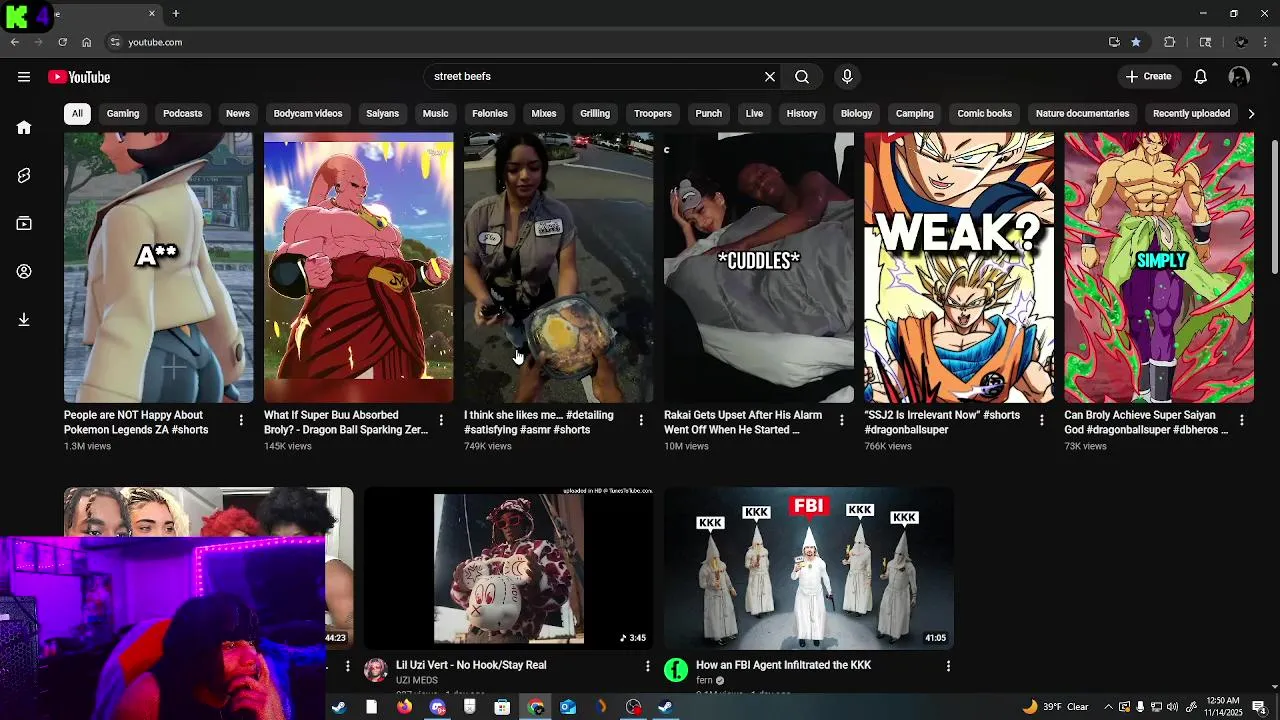
Task: Show more filter chips with right arrow
Action: pyautogui.click(x=1251, y=113)
